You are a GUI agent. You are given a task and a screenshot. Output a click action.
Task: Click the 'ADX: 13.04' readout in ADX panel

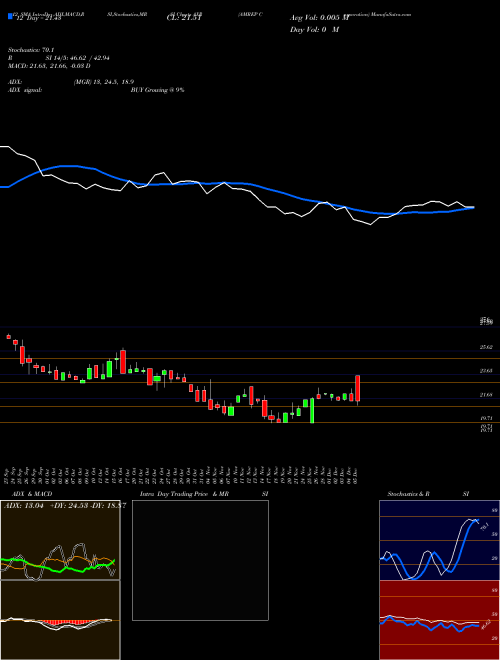25,505
